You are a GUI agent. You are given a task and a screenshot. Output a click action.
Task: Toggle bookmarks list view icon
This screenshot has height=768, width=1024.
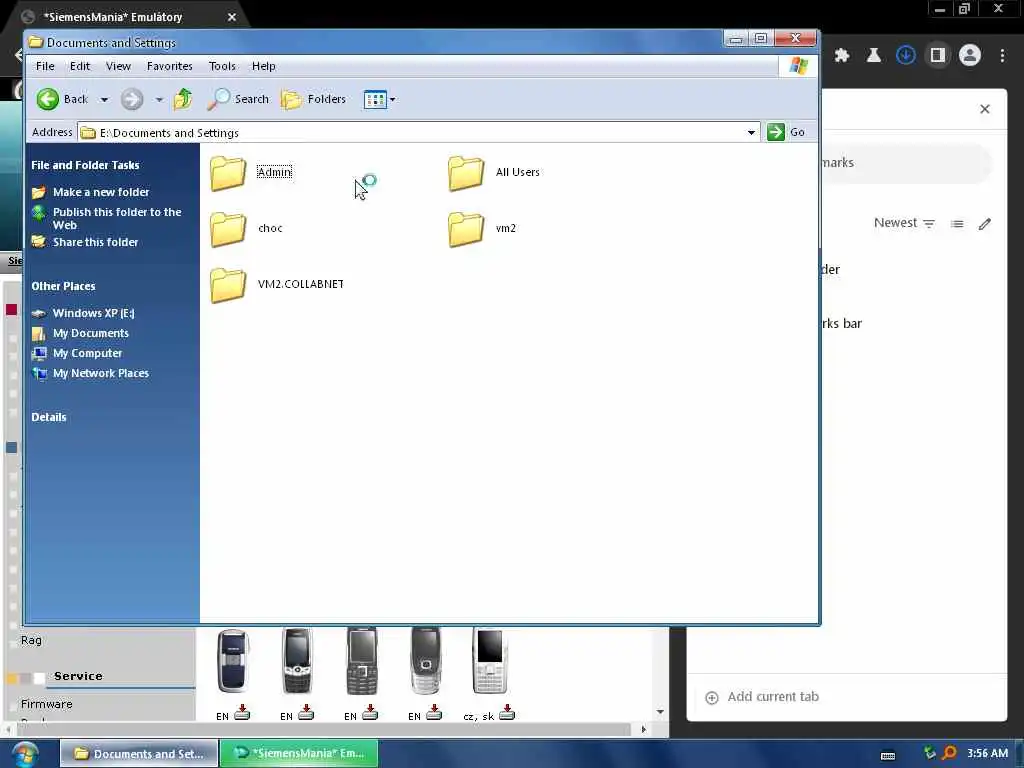coord(957,224)
